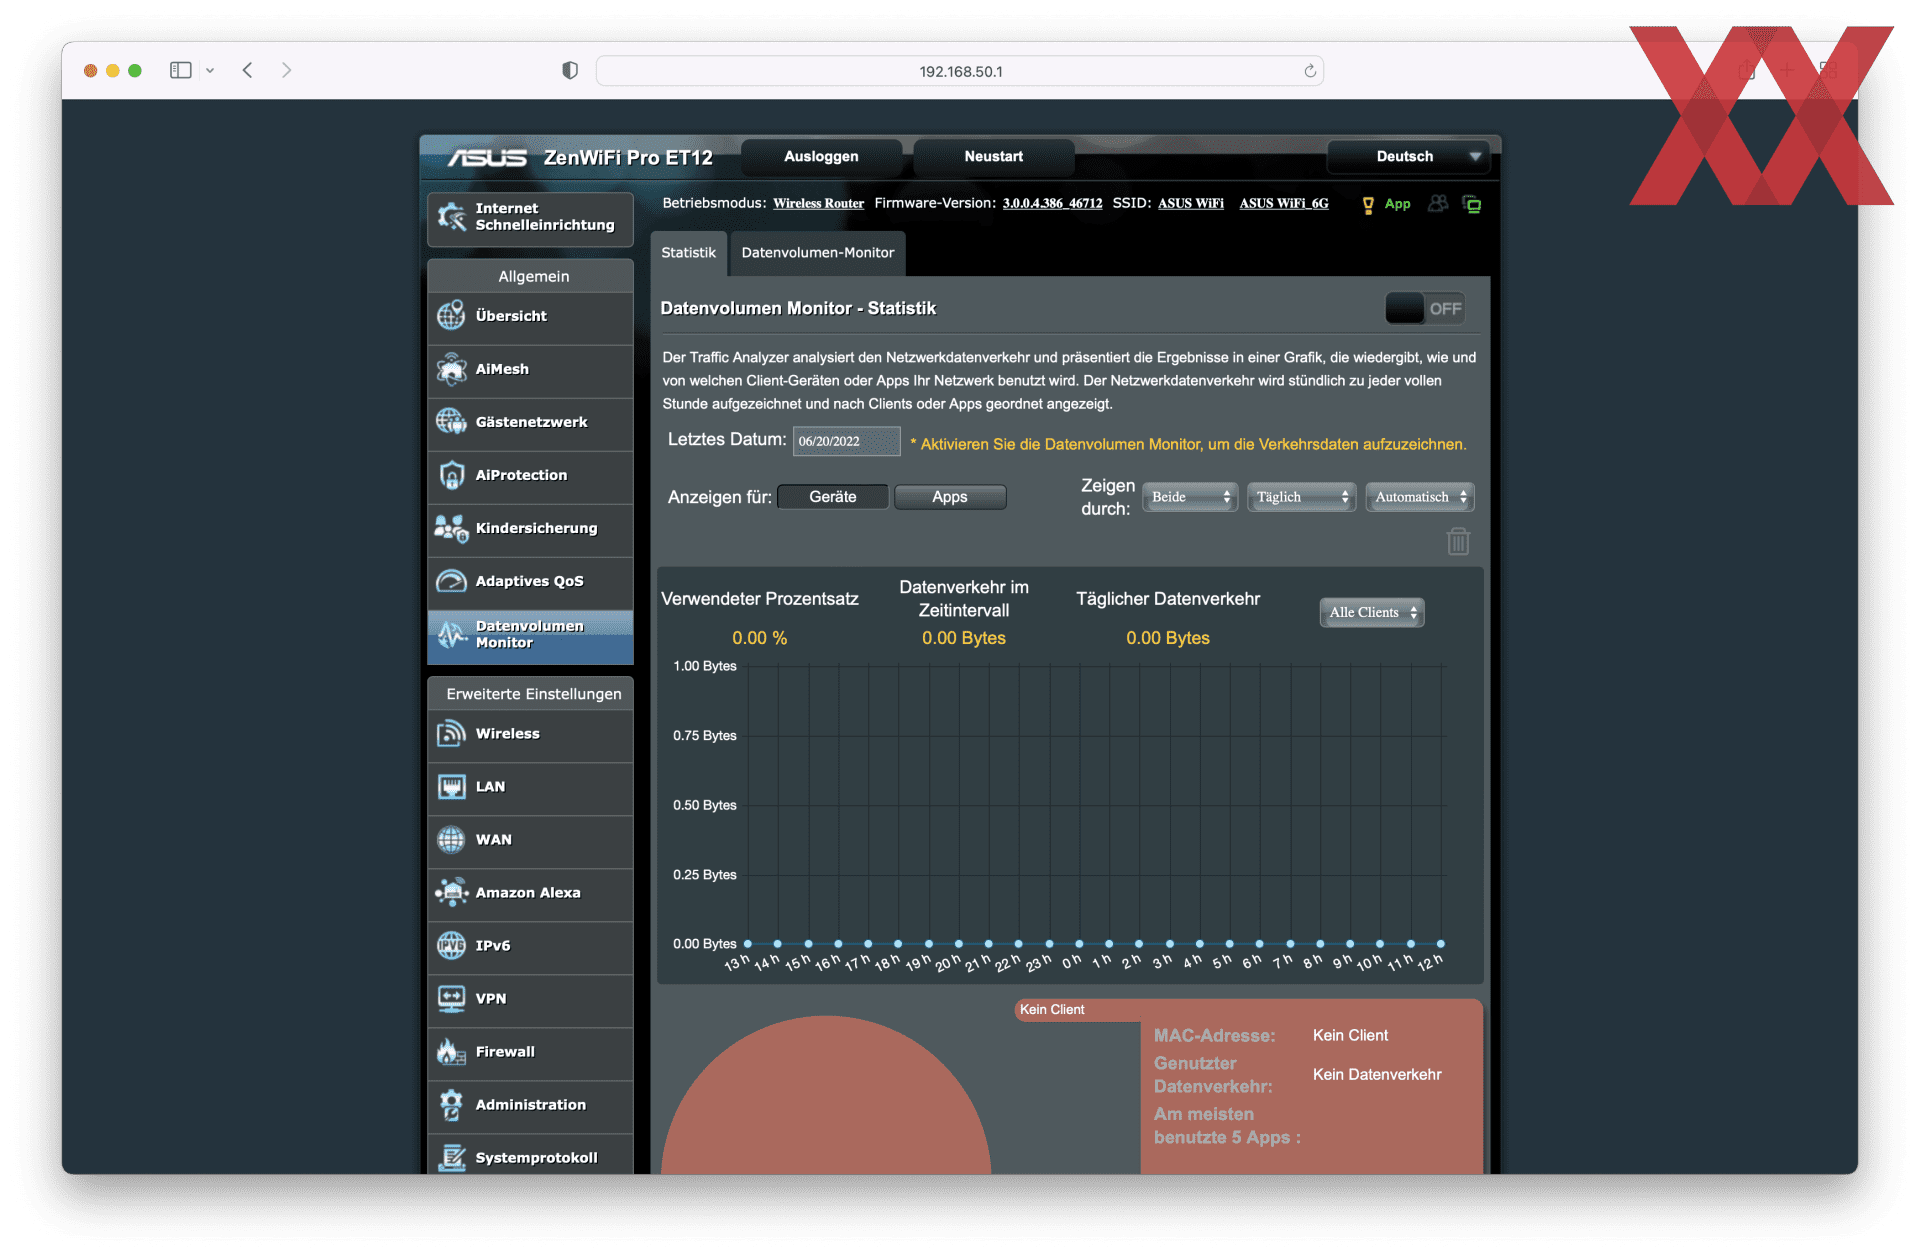Open the Täglich interval dropdown
Image resolution: width=1920 pixels, height=1256 pixels.
(x=1301, y=497)
